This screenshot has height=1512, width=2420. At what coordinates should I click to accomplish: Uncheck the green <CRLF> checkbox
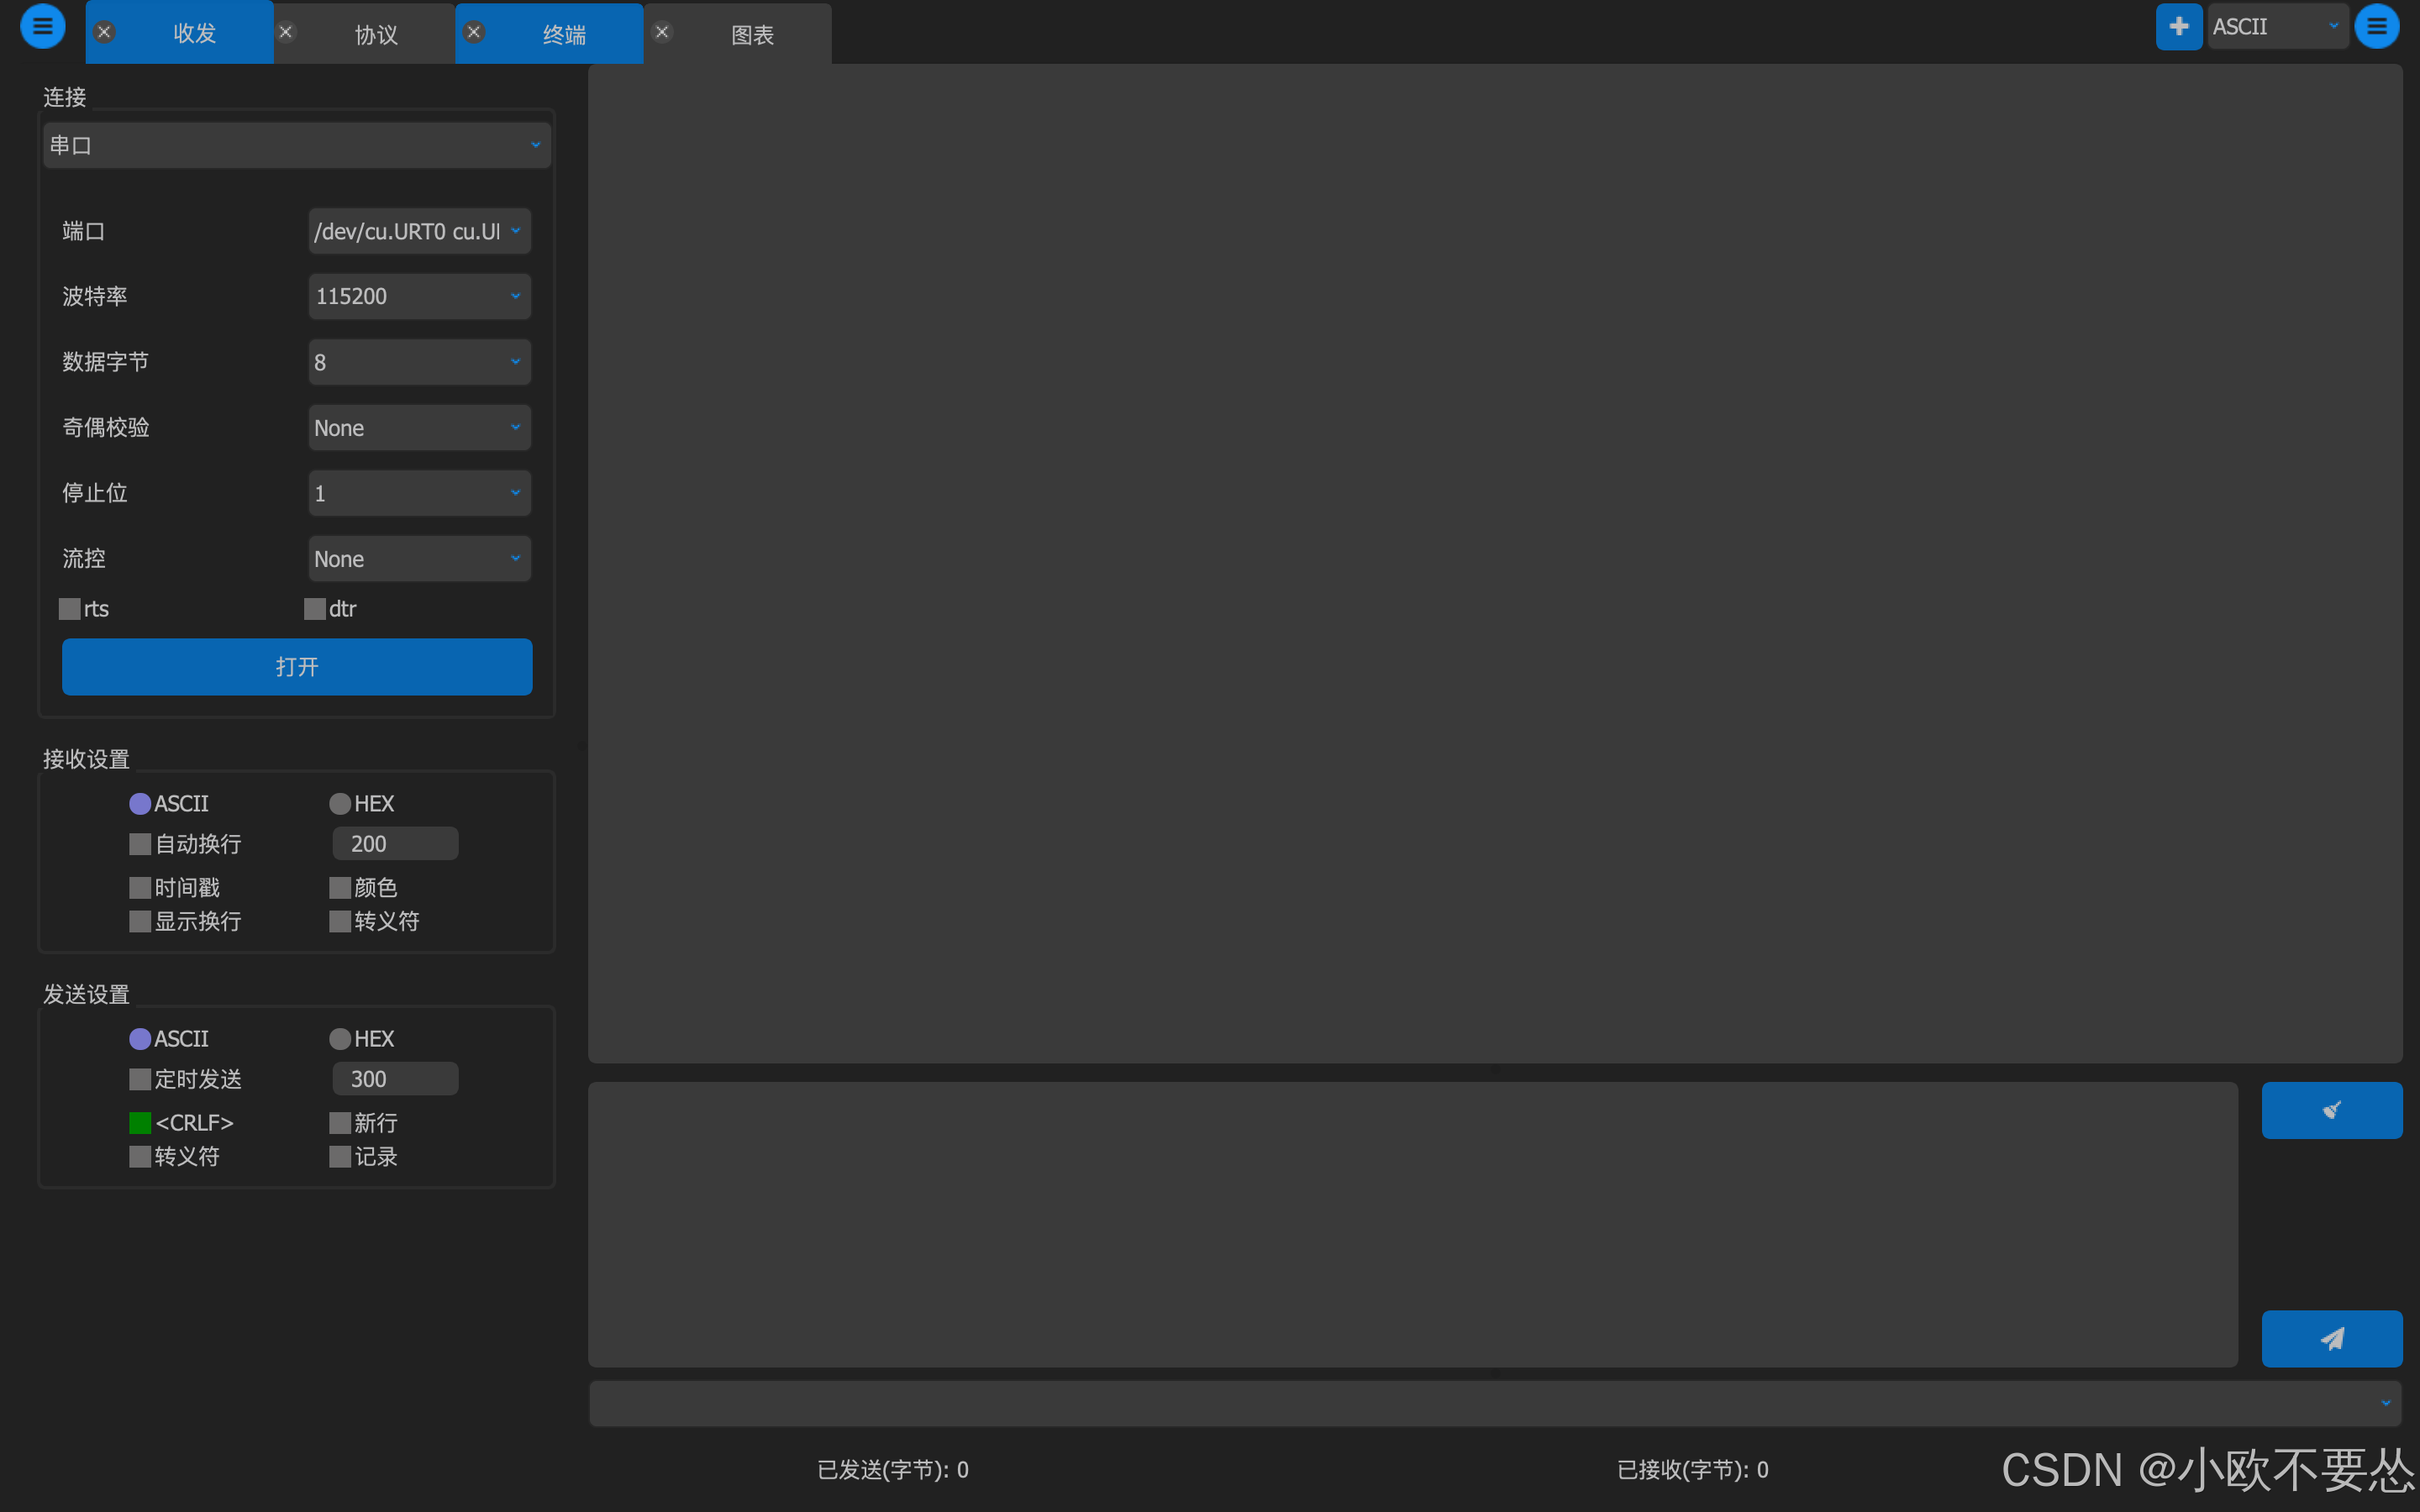[x=140, y=1123]
